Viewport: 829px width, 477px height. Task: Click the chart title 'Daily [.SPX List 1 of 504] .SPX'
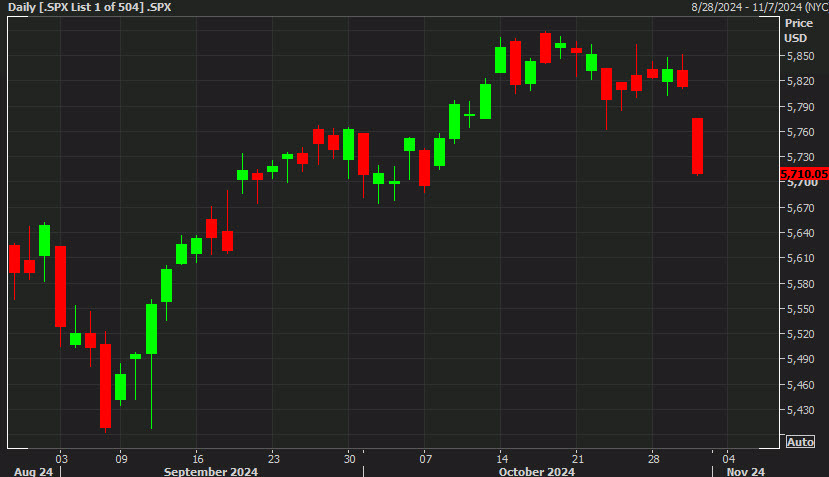pyautogui.click(x=89, y=7)
